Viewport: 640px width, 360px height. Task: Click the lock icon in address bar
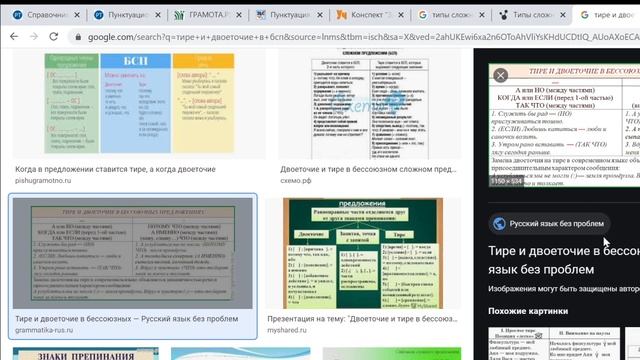[78, 37]
